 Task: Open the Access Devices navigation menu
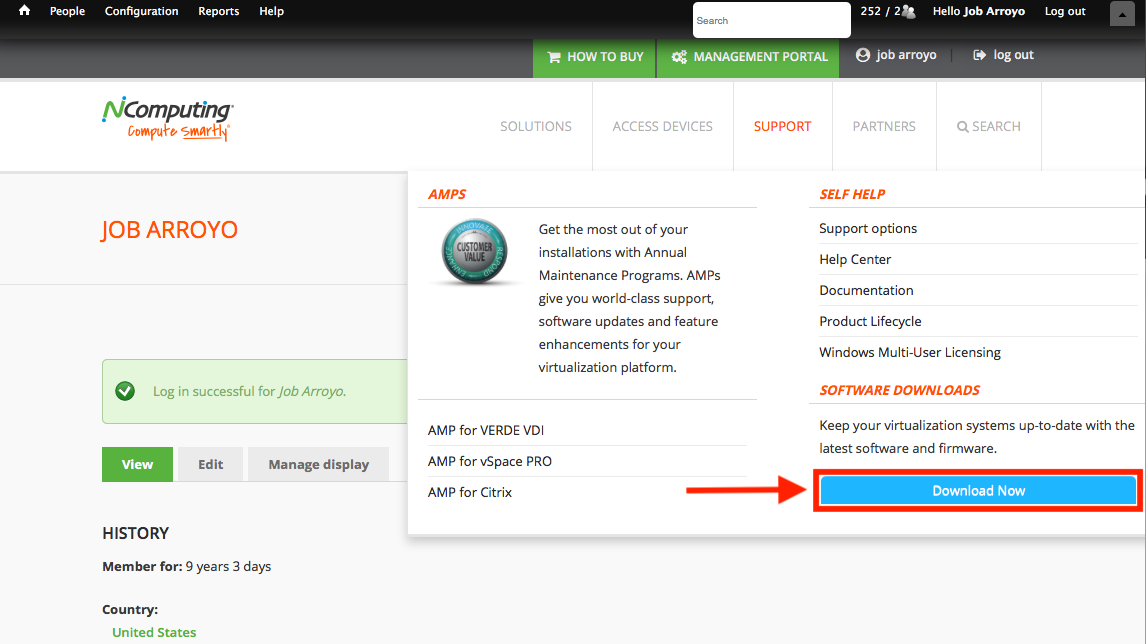tap(662, 126)
